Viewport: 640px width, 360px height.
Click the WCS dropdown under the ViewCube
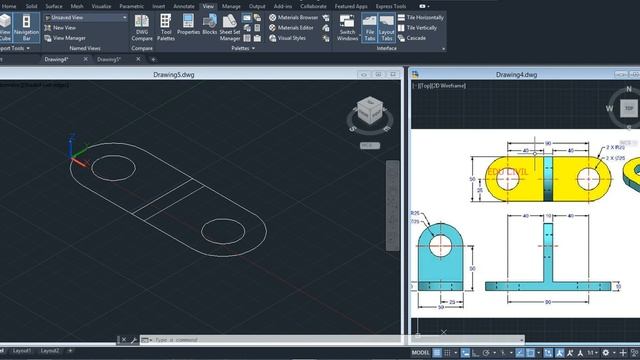pyautogui.click(x=370, y=145)
